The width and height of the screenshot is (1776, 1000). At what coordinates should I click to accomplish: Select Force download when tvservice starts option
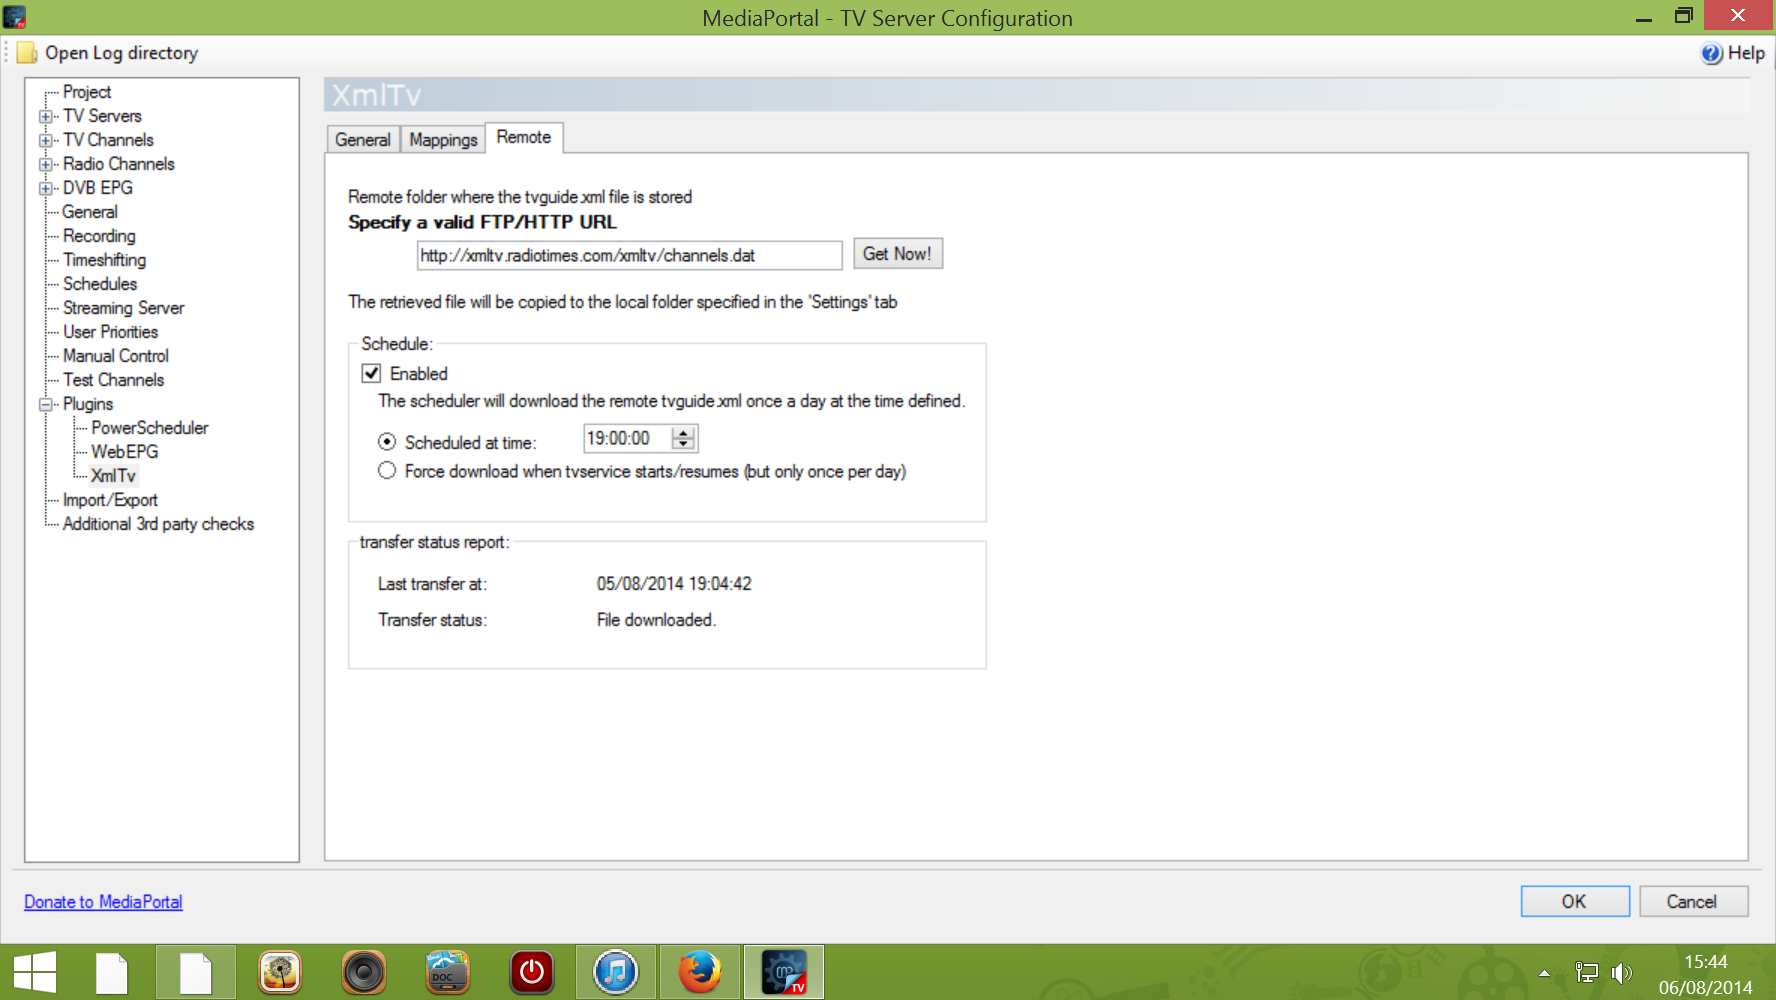coord(387,471)
